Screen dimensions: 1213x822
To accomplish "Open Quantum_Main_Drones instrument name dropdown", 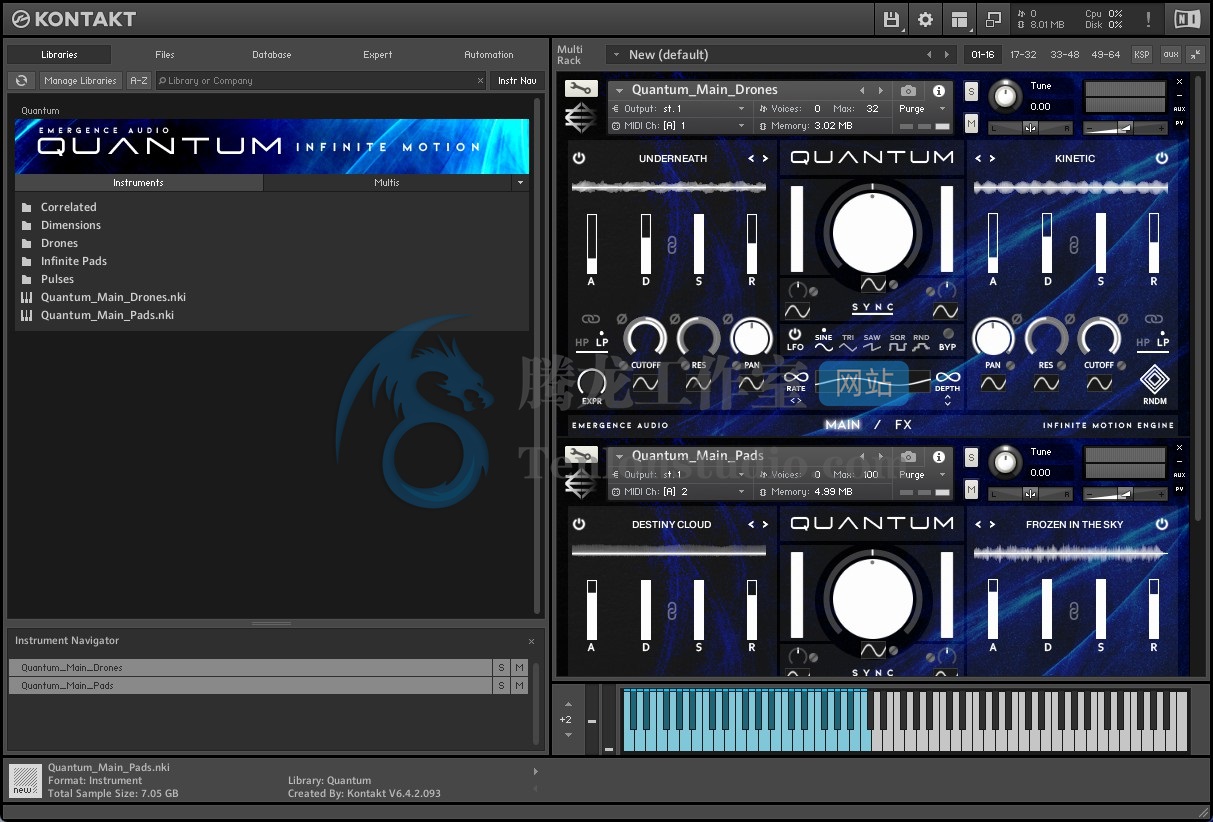I will [x=619, y=90].
